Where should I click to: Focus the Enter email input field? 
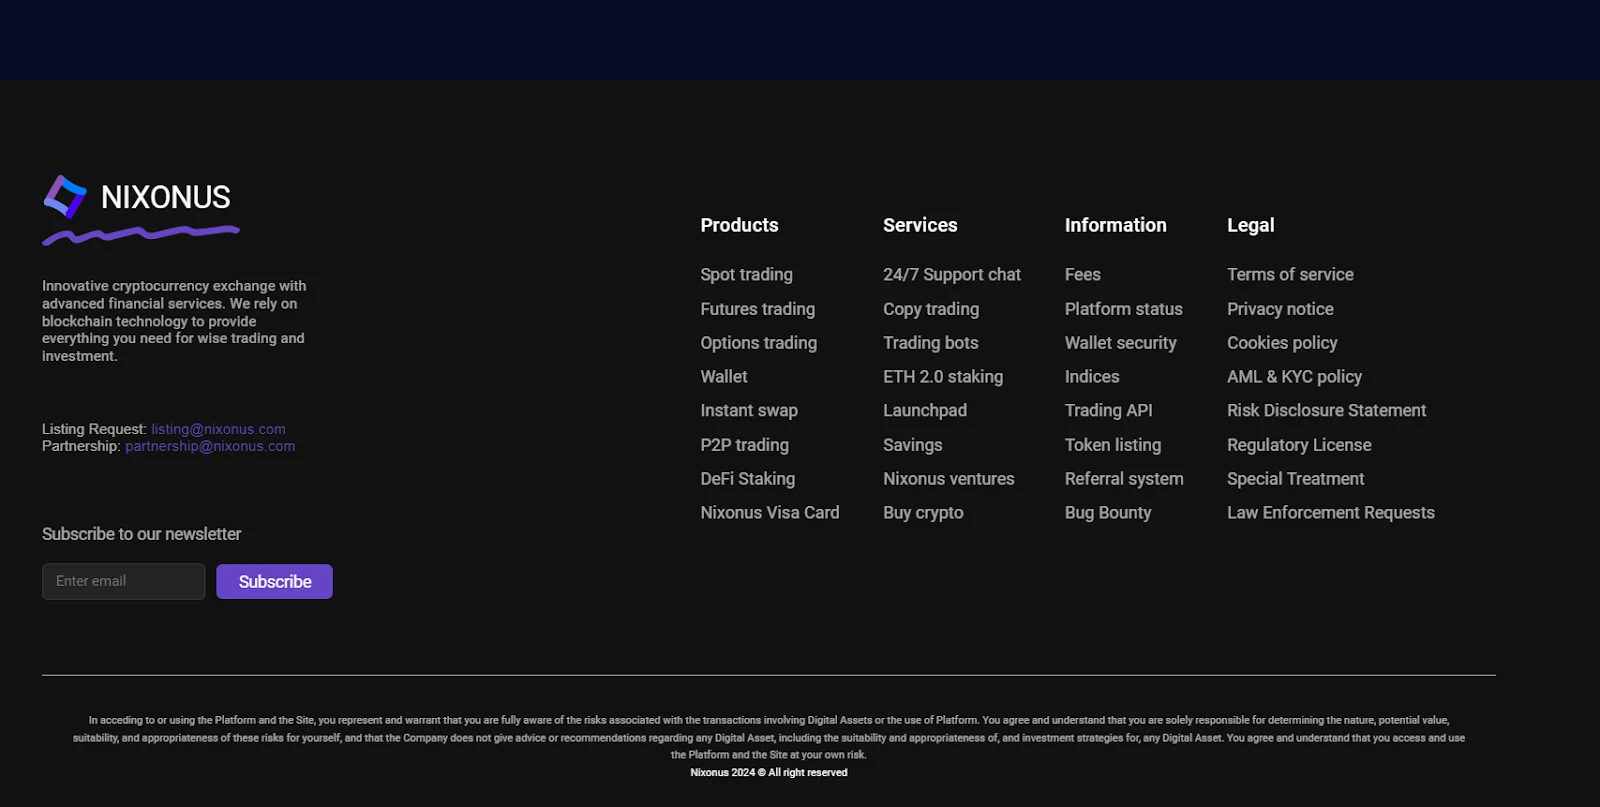pyautogui.click(x=123, y=581)
